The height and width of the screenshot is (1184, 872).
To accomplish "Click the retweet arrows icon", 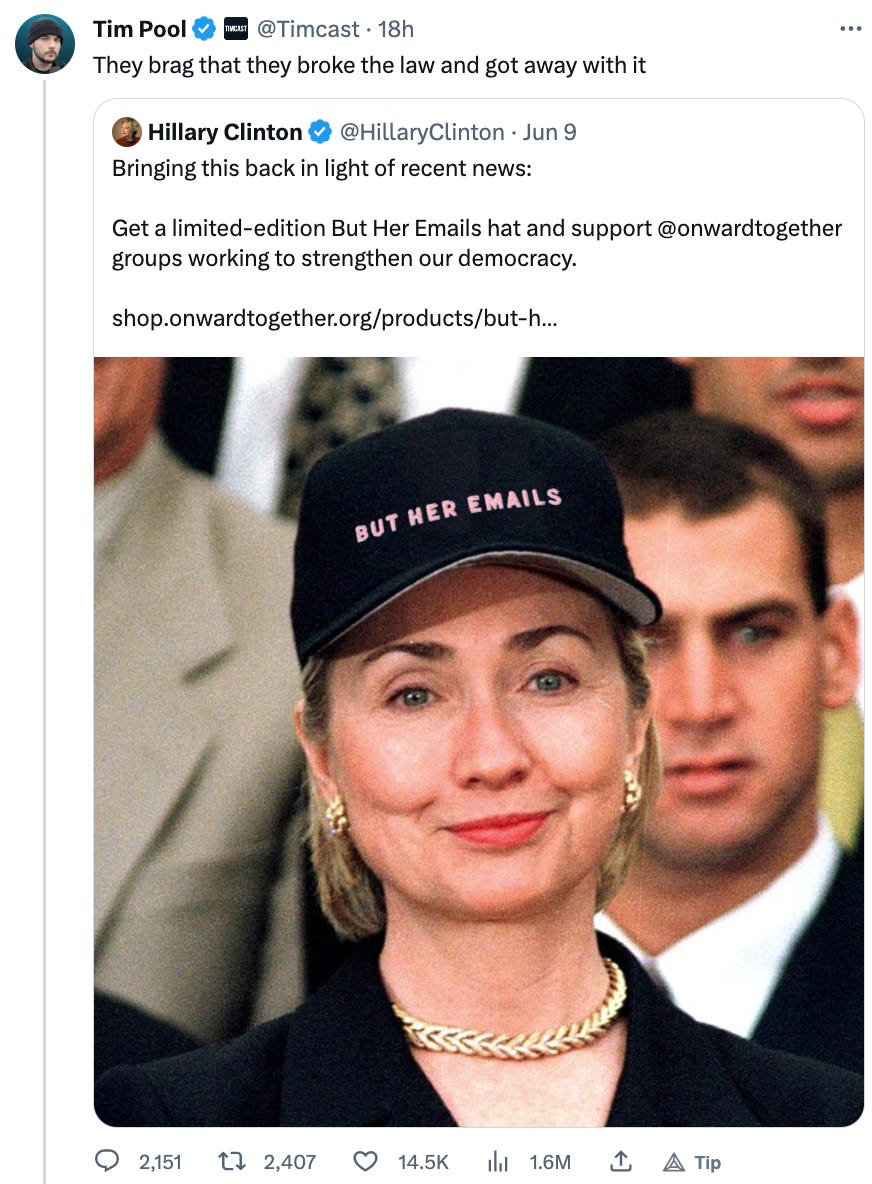I will tap(231, 1161).
